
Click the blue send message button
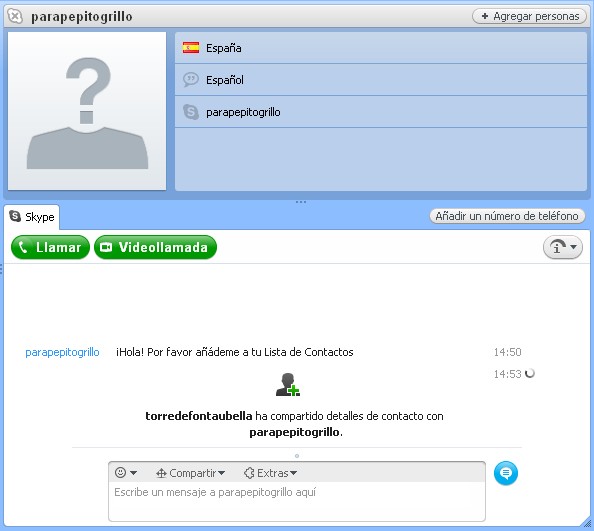[x=506, y=473]
